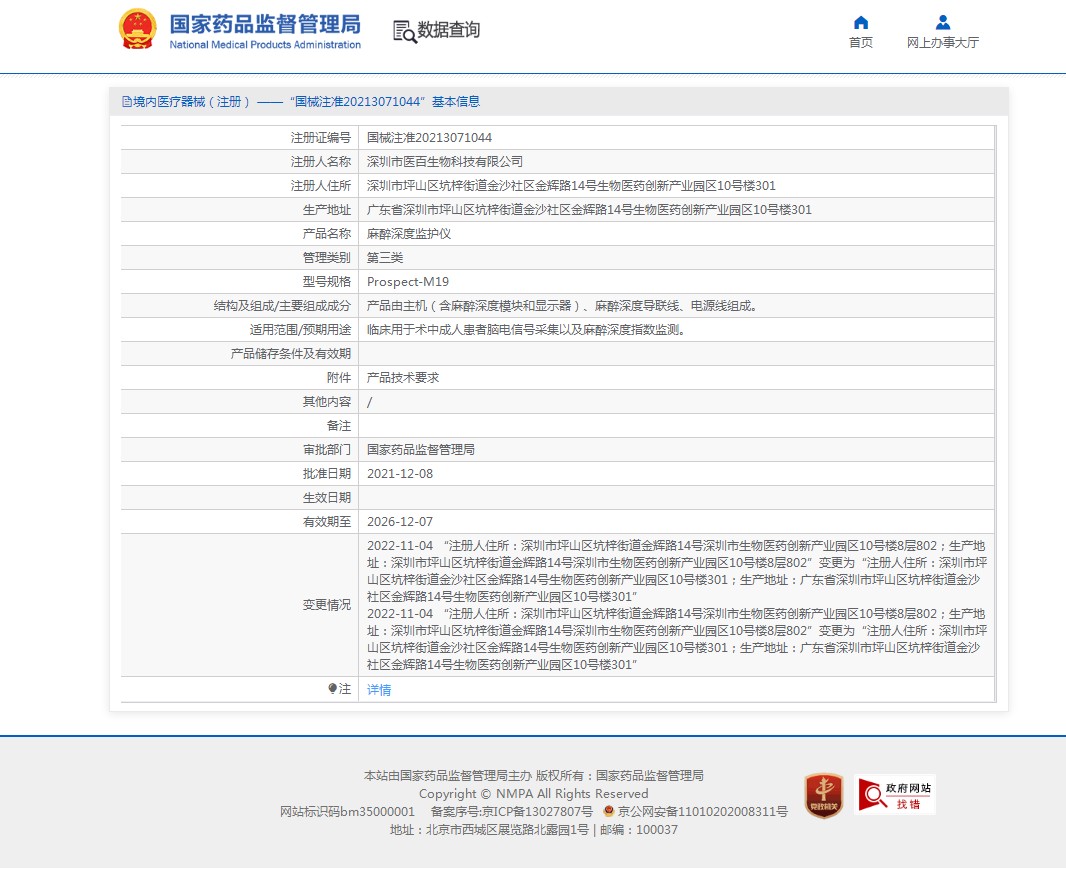Click the 首页 home icon
Image resolution: width=1066 pixels, height=884 pixels.
(x=861, y=22)
